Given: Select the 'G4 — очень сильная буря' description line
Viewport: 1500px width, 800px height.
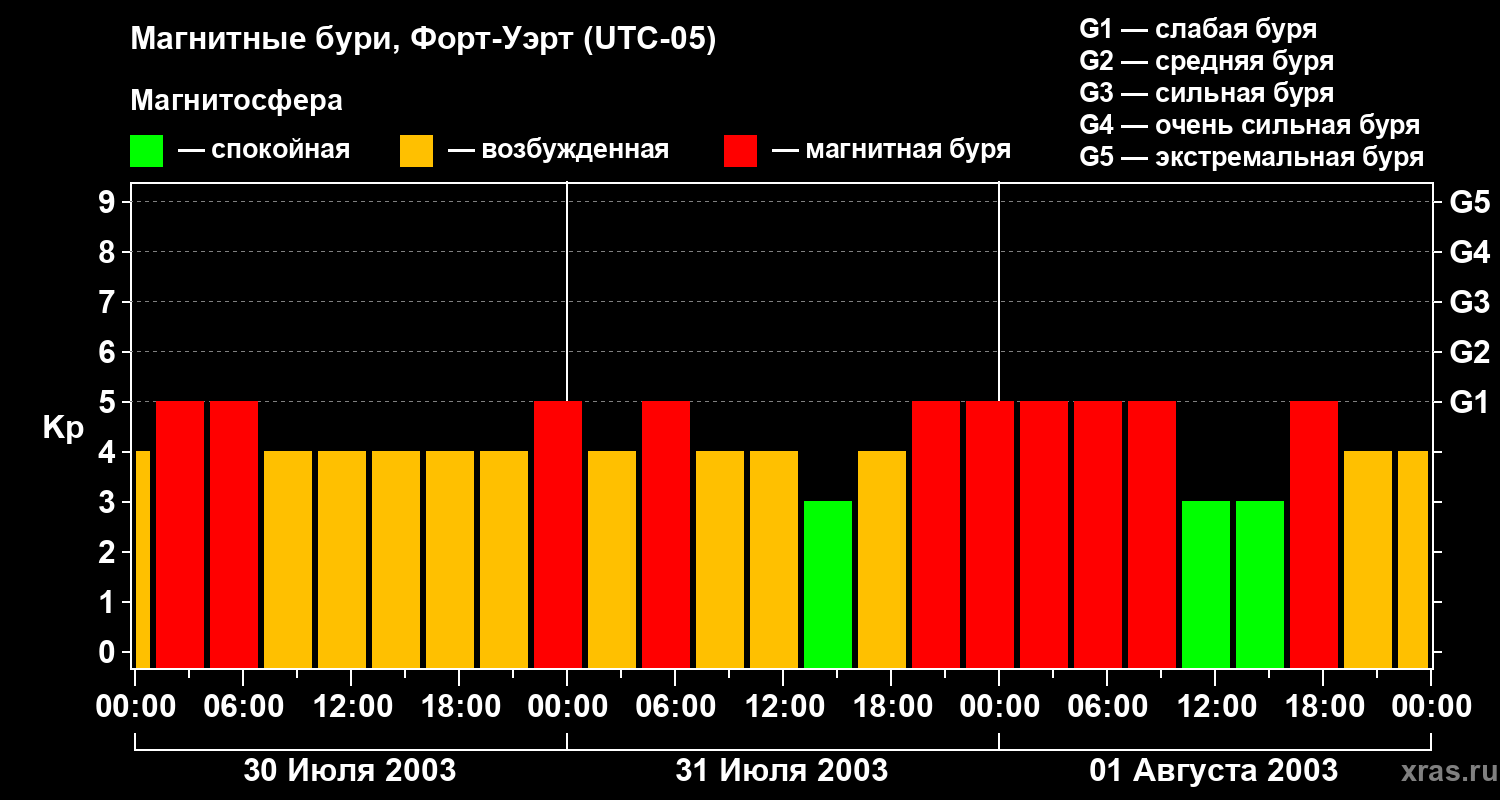Looking at the screenshot, I should [1250, 125].
